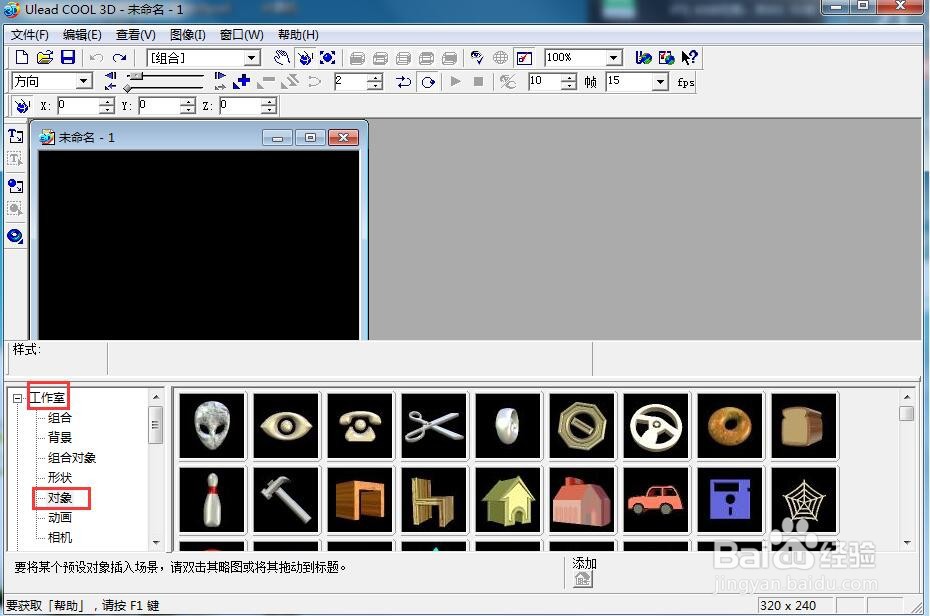This screenshot has height=616, width=930.
Task: Click the export to web globe icon
Action: click(x=666, y=58)
